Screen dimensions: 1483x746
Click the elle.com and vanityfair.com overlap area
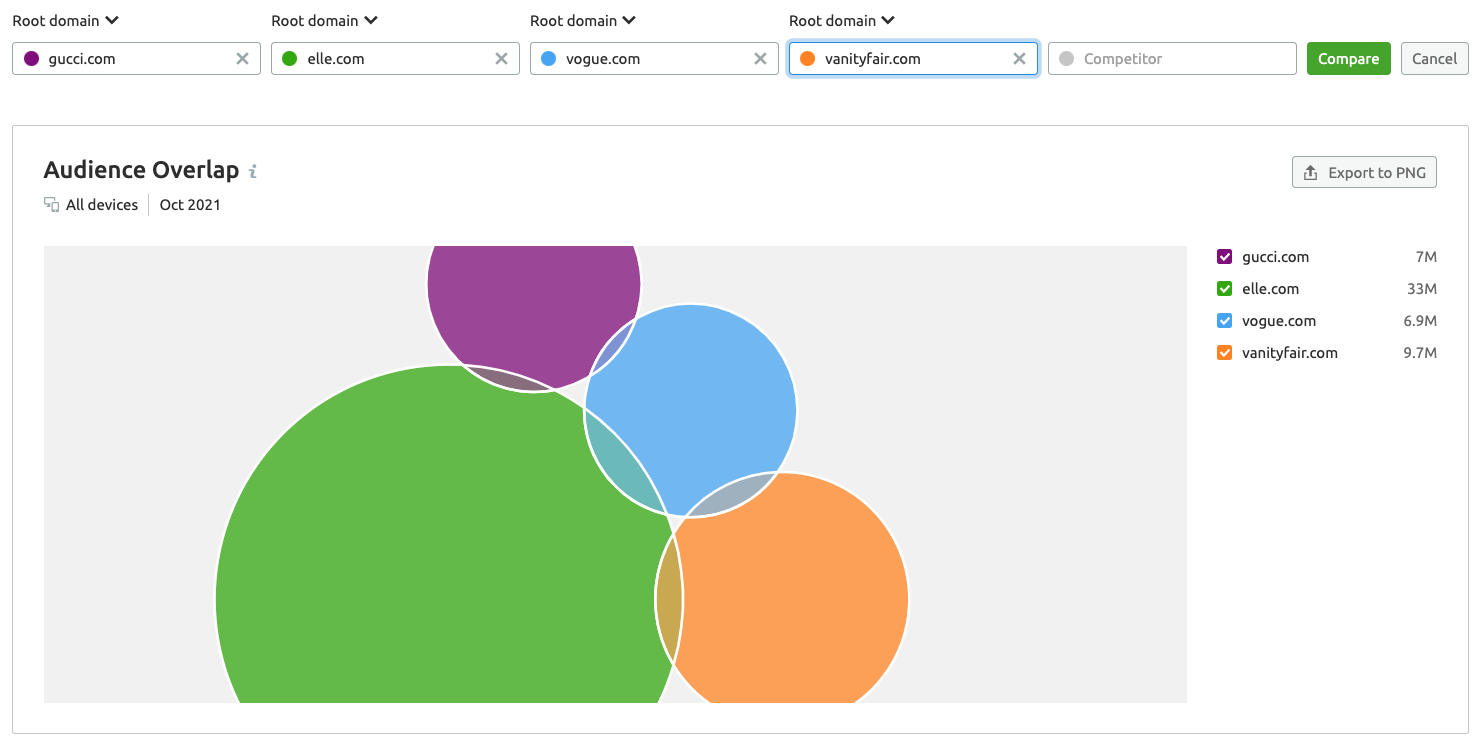tap(669, 600)
